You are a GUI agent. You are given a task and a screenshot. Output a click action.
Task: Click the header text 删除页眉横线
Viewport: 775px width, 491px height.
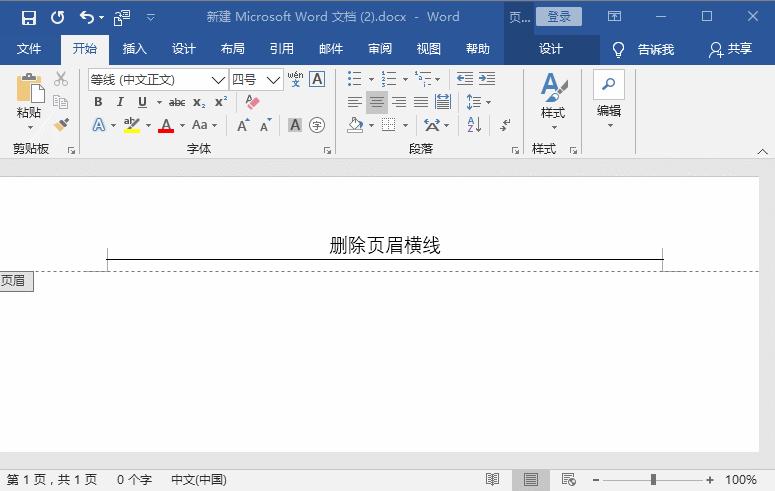(x=385, y=245)
